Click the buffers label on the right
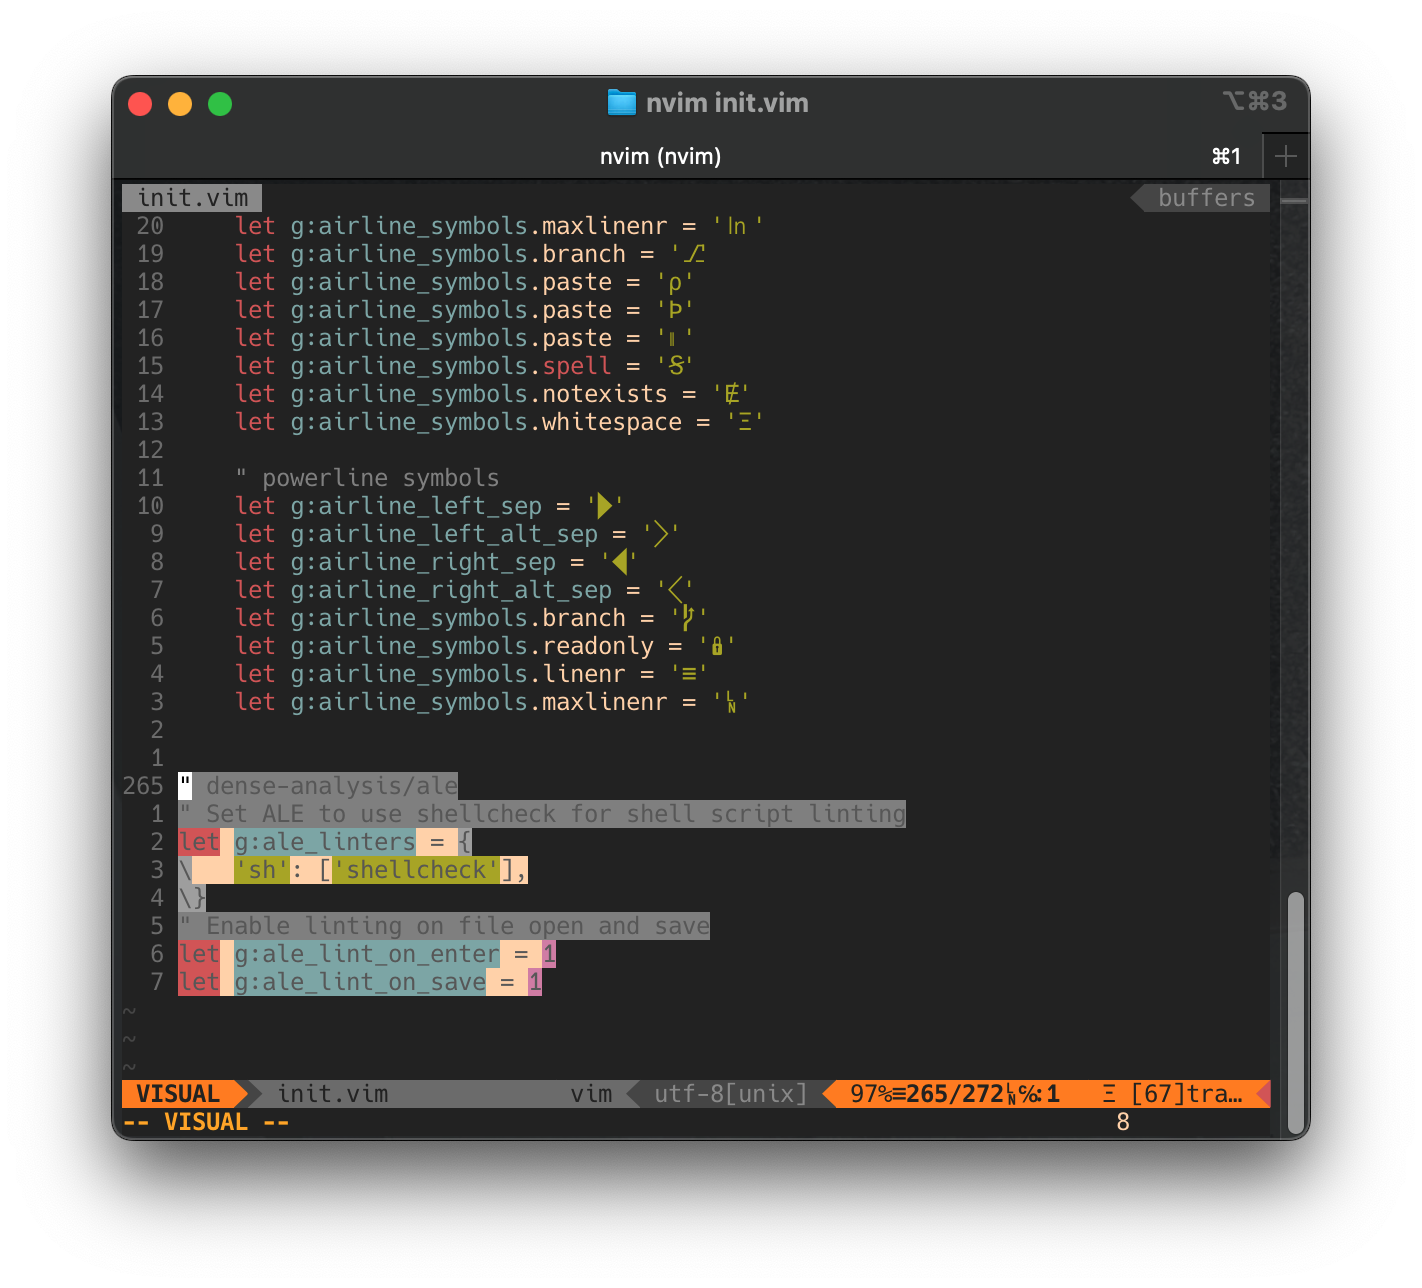 (1207, 197)
